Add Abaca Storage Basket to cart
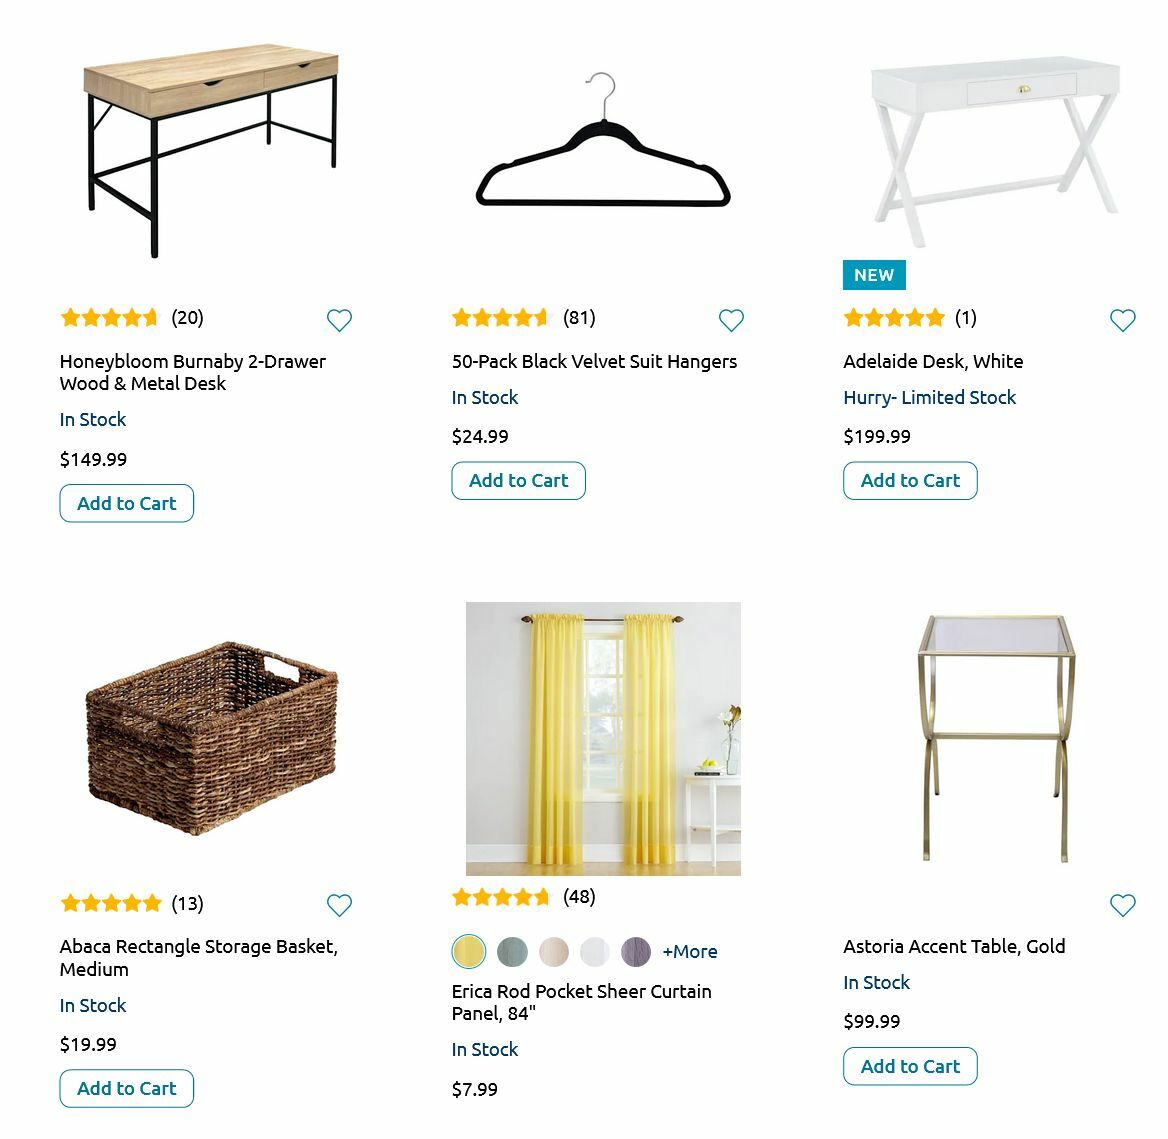The width and height of the screenshot is (1168, 1139). (x=126, y=1088)
